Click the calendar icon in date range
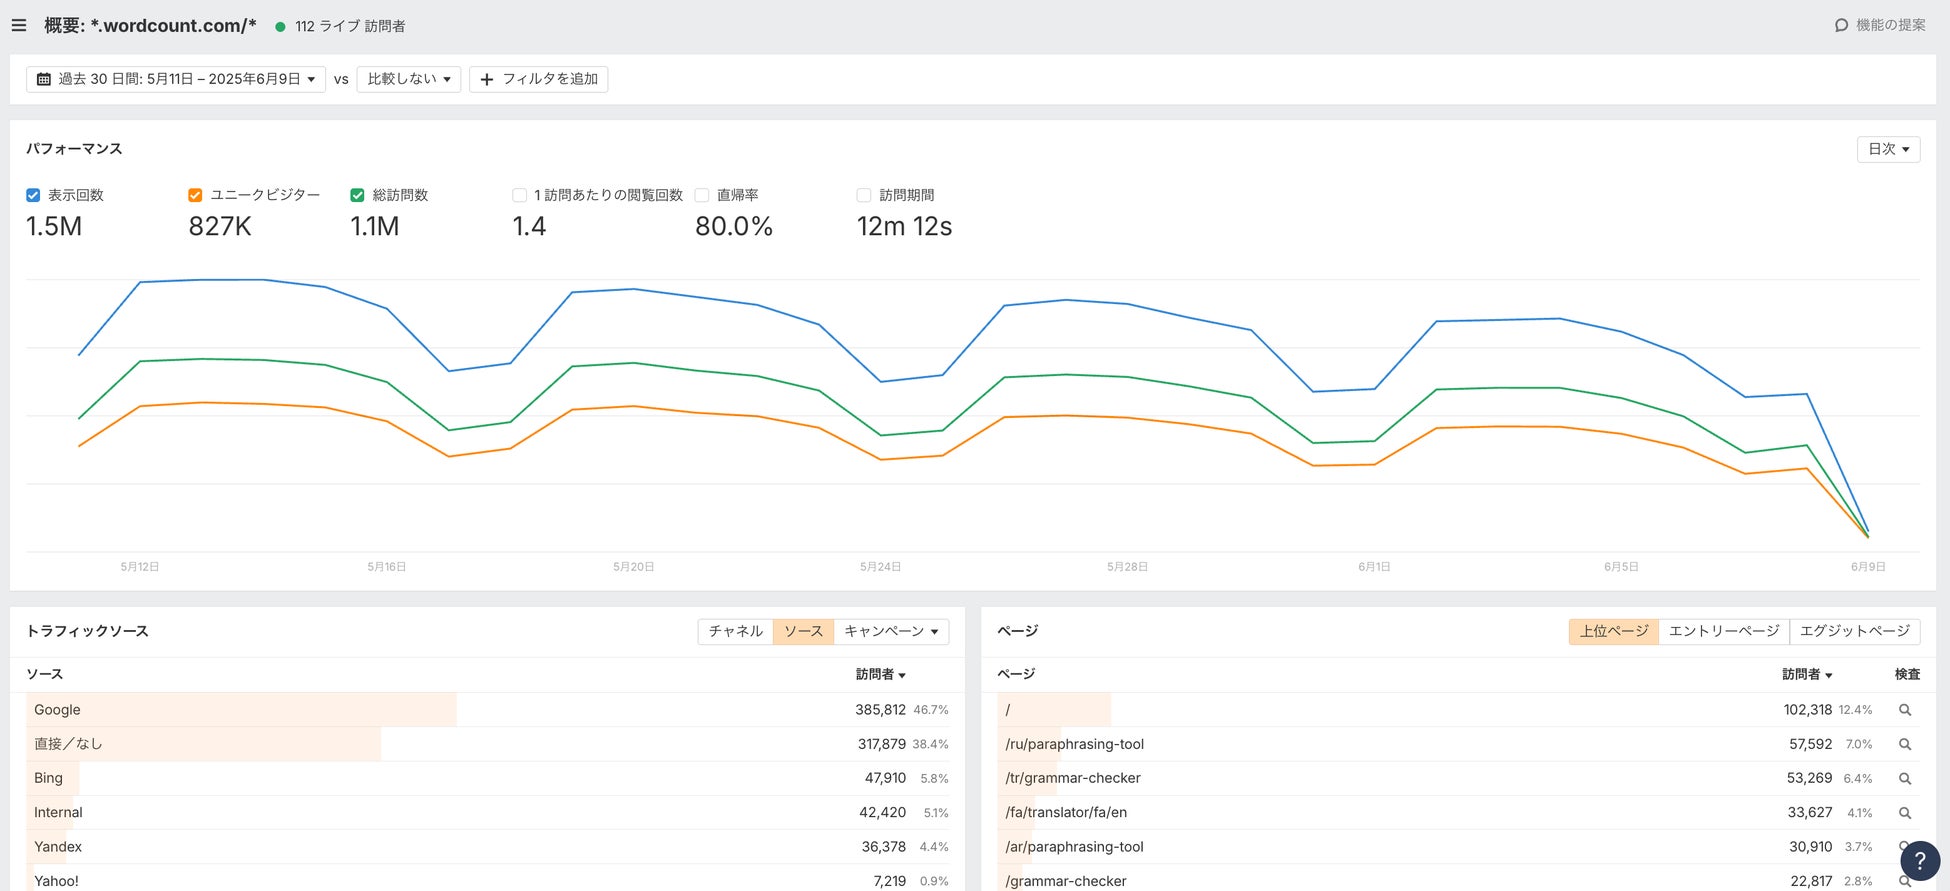 pyautogui.click(x=44, y=79)
